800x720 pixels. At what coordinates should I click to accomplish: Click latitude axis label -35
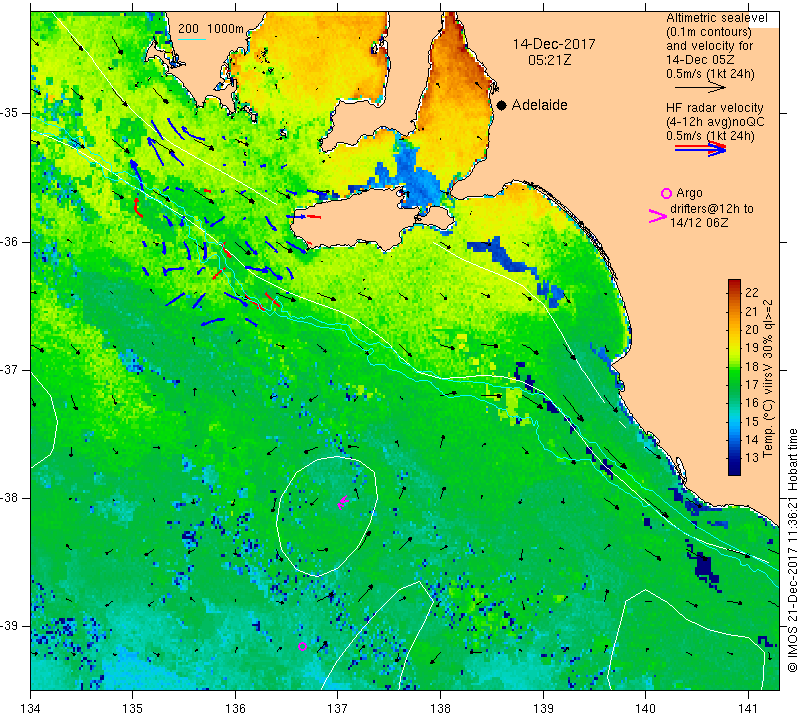[x=10, y=113]
